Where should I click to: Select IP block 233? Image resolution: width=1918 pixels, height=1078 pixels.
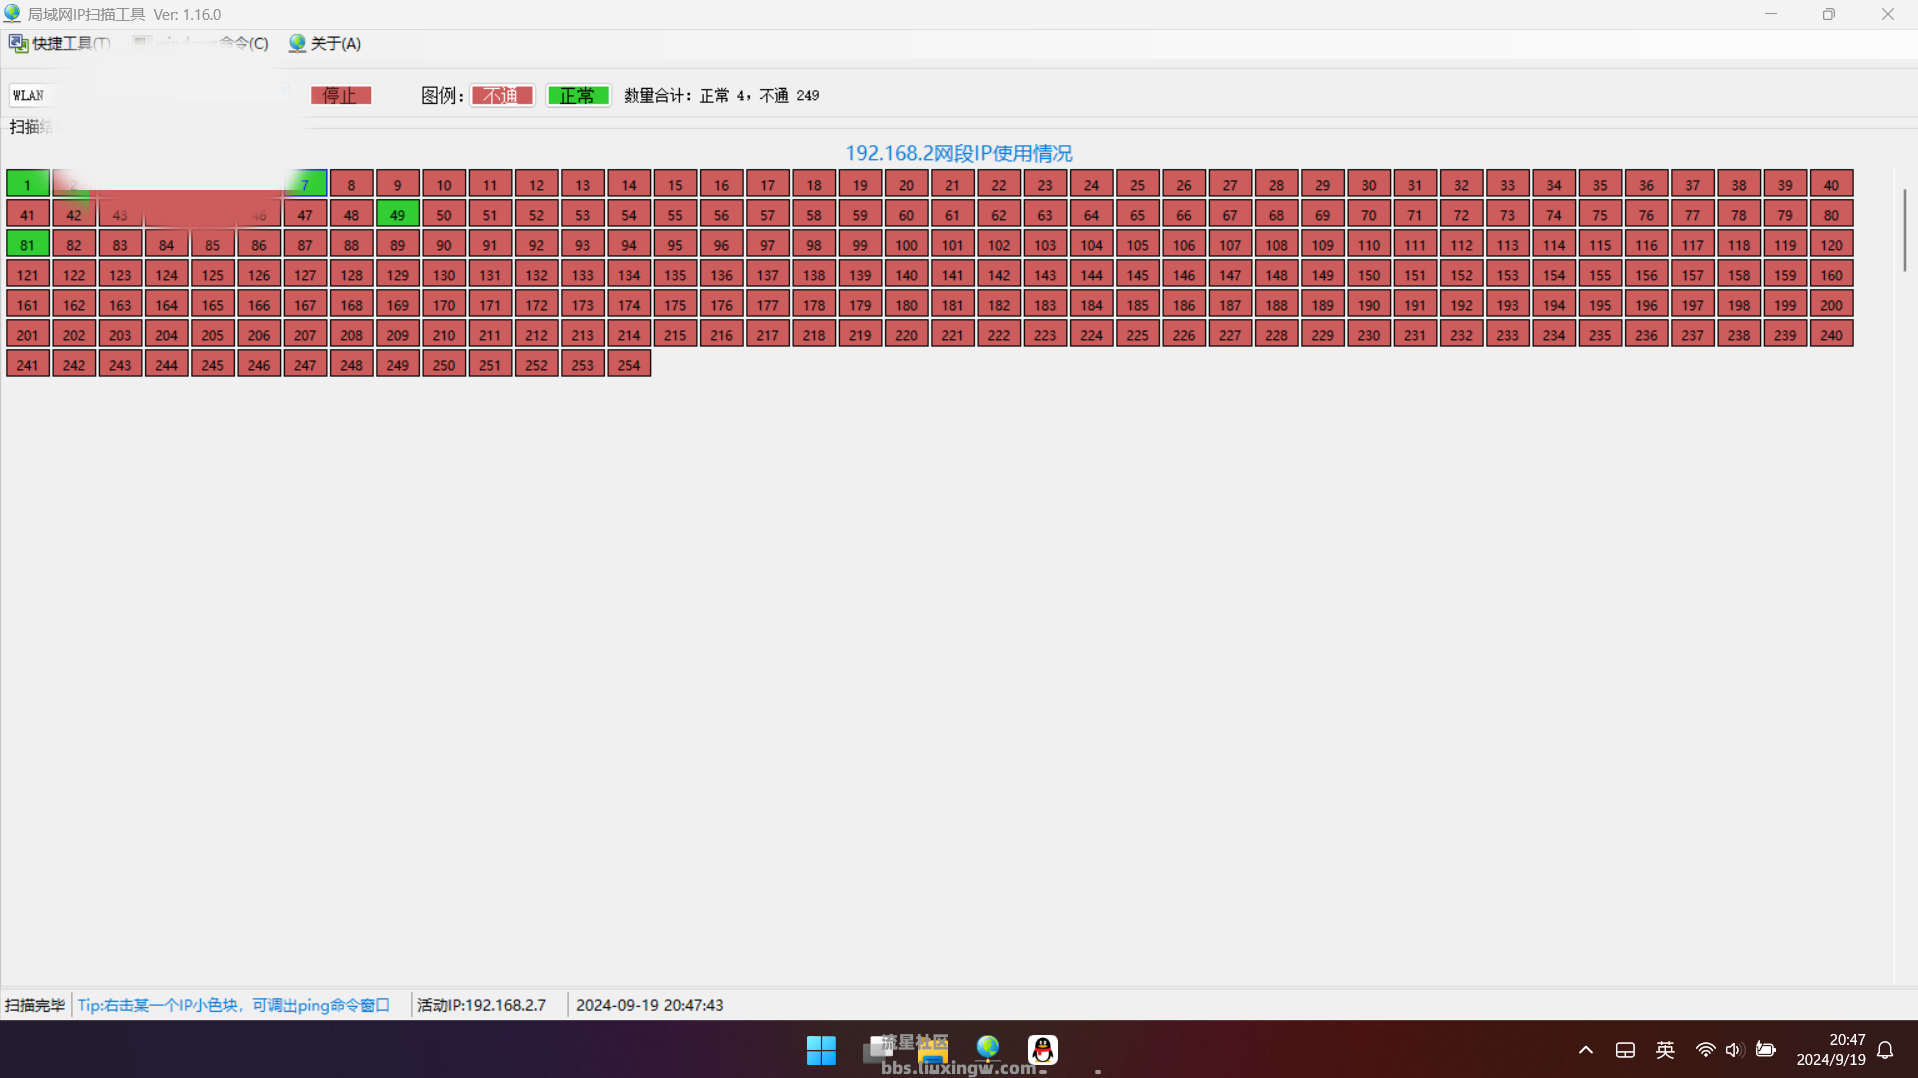tap(1507, 334)
